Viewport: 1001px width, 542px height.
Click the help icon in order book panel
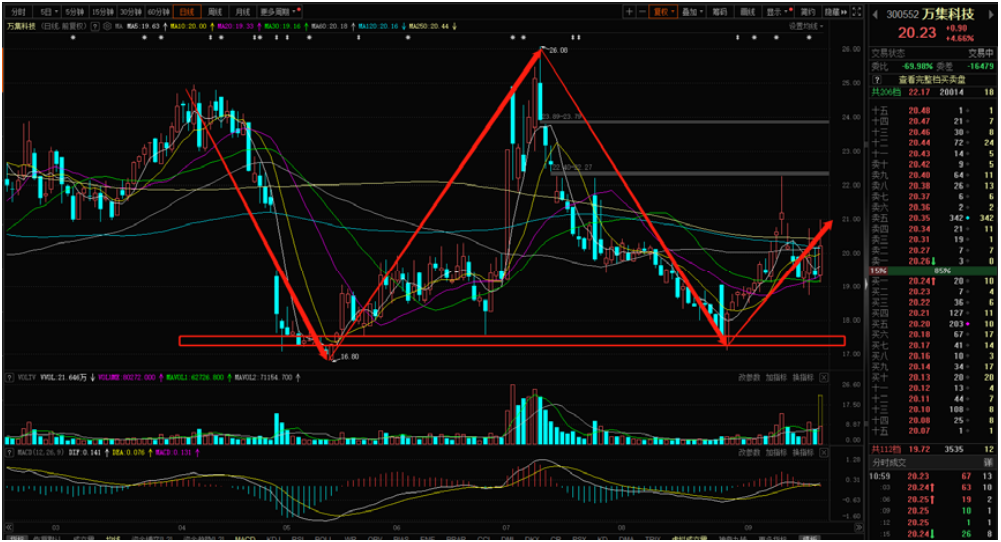coord(877,78)
